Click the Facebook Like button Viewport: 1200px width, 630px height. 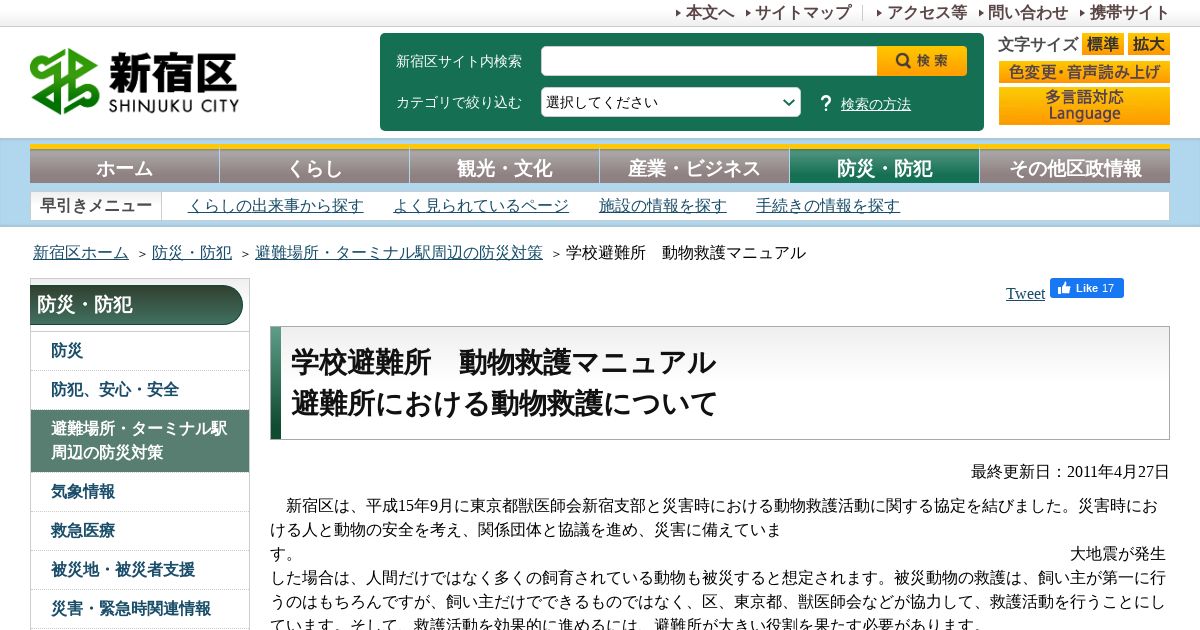tap(1087, 288)
